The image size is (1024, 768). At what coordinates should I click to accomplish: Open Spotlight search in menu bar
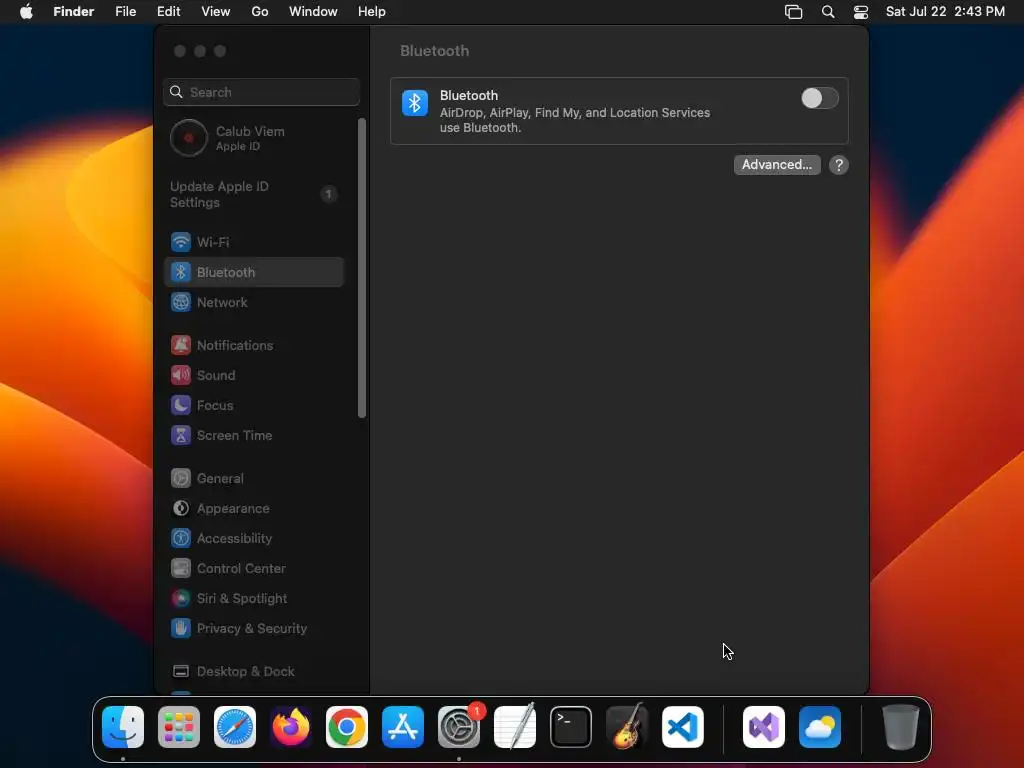point(828,12)
